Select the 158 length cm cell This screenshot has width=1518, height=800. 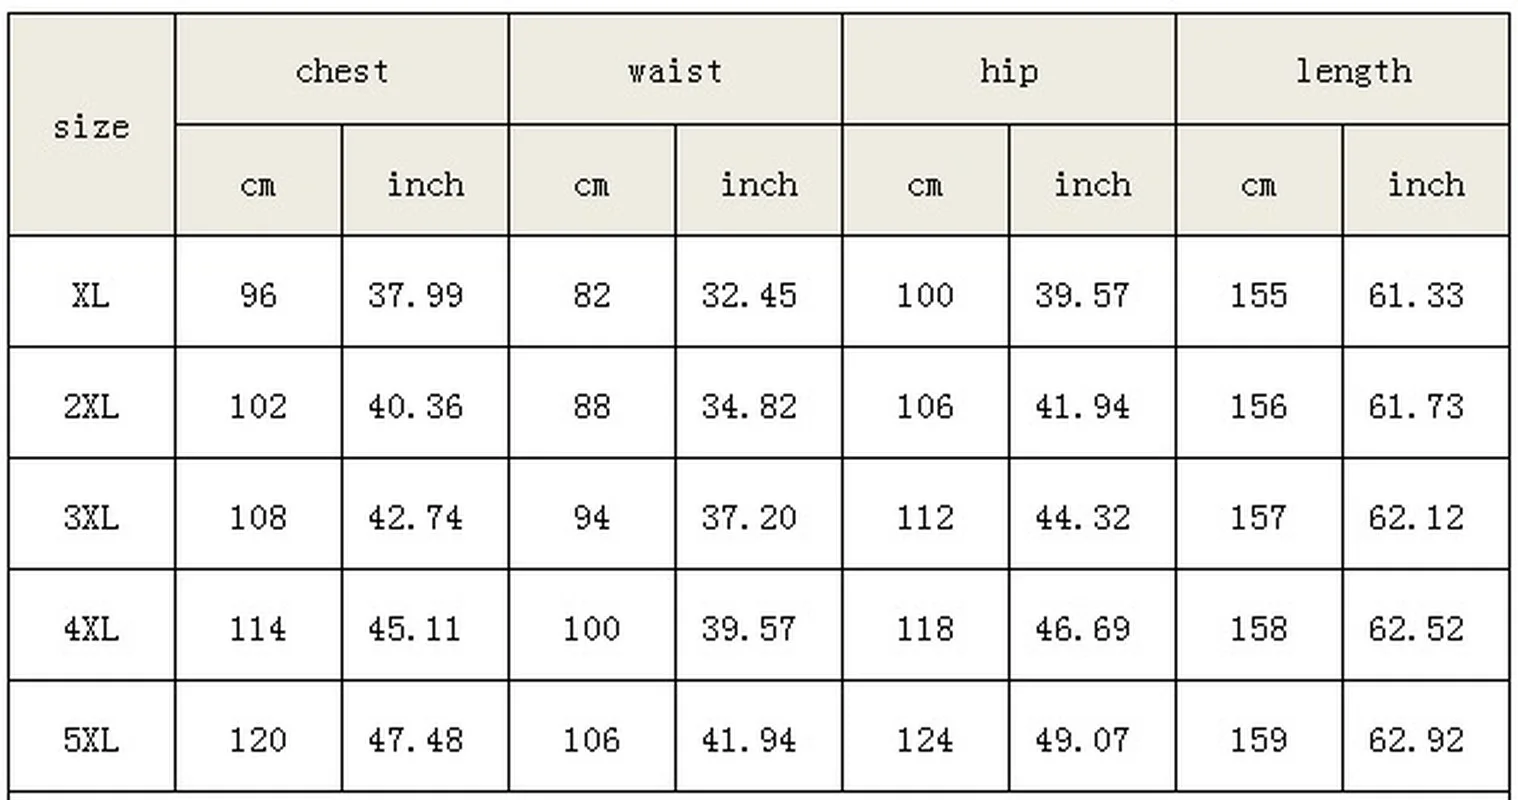point(1259,626)
